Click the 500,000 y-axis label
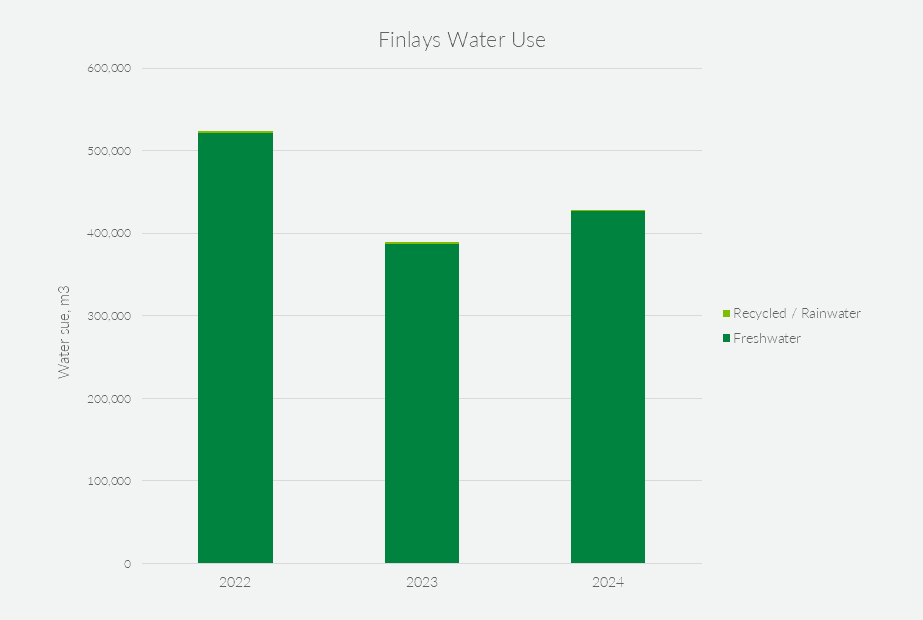This screenshot has width=923, height=620. pyautogui.click(x=109, y=151)
